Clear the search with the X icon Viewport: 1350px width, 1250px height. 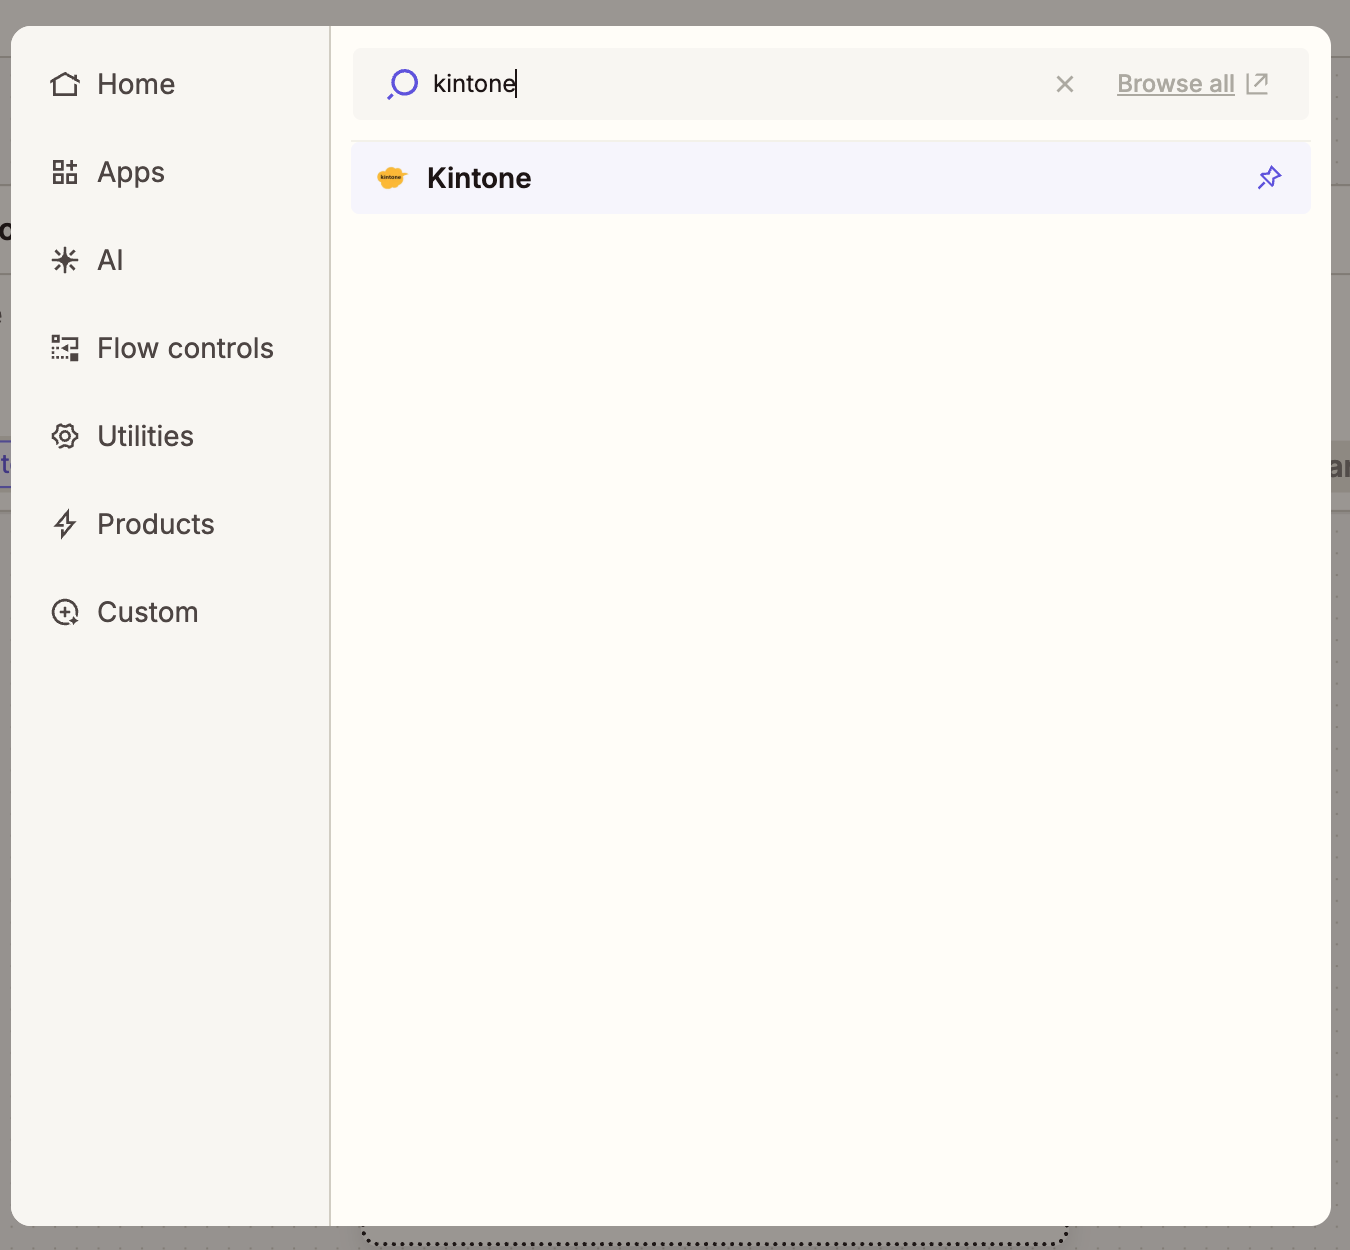click(x=1064, y=84)
